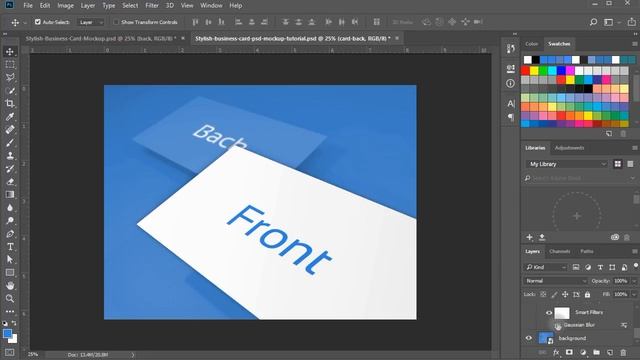Screen dimensions: 640x360
Task: Select the Brush tool
Action: (x=10, y=143)
